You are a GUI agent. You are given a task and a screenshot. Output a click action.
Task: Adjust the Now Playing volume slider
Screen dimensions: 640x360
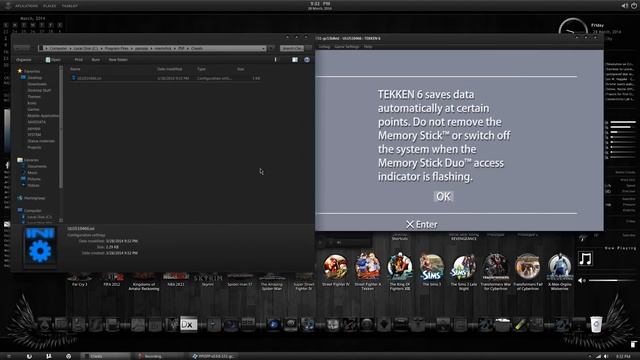click(612, 280)
